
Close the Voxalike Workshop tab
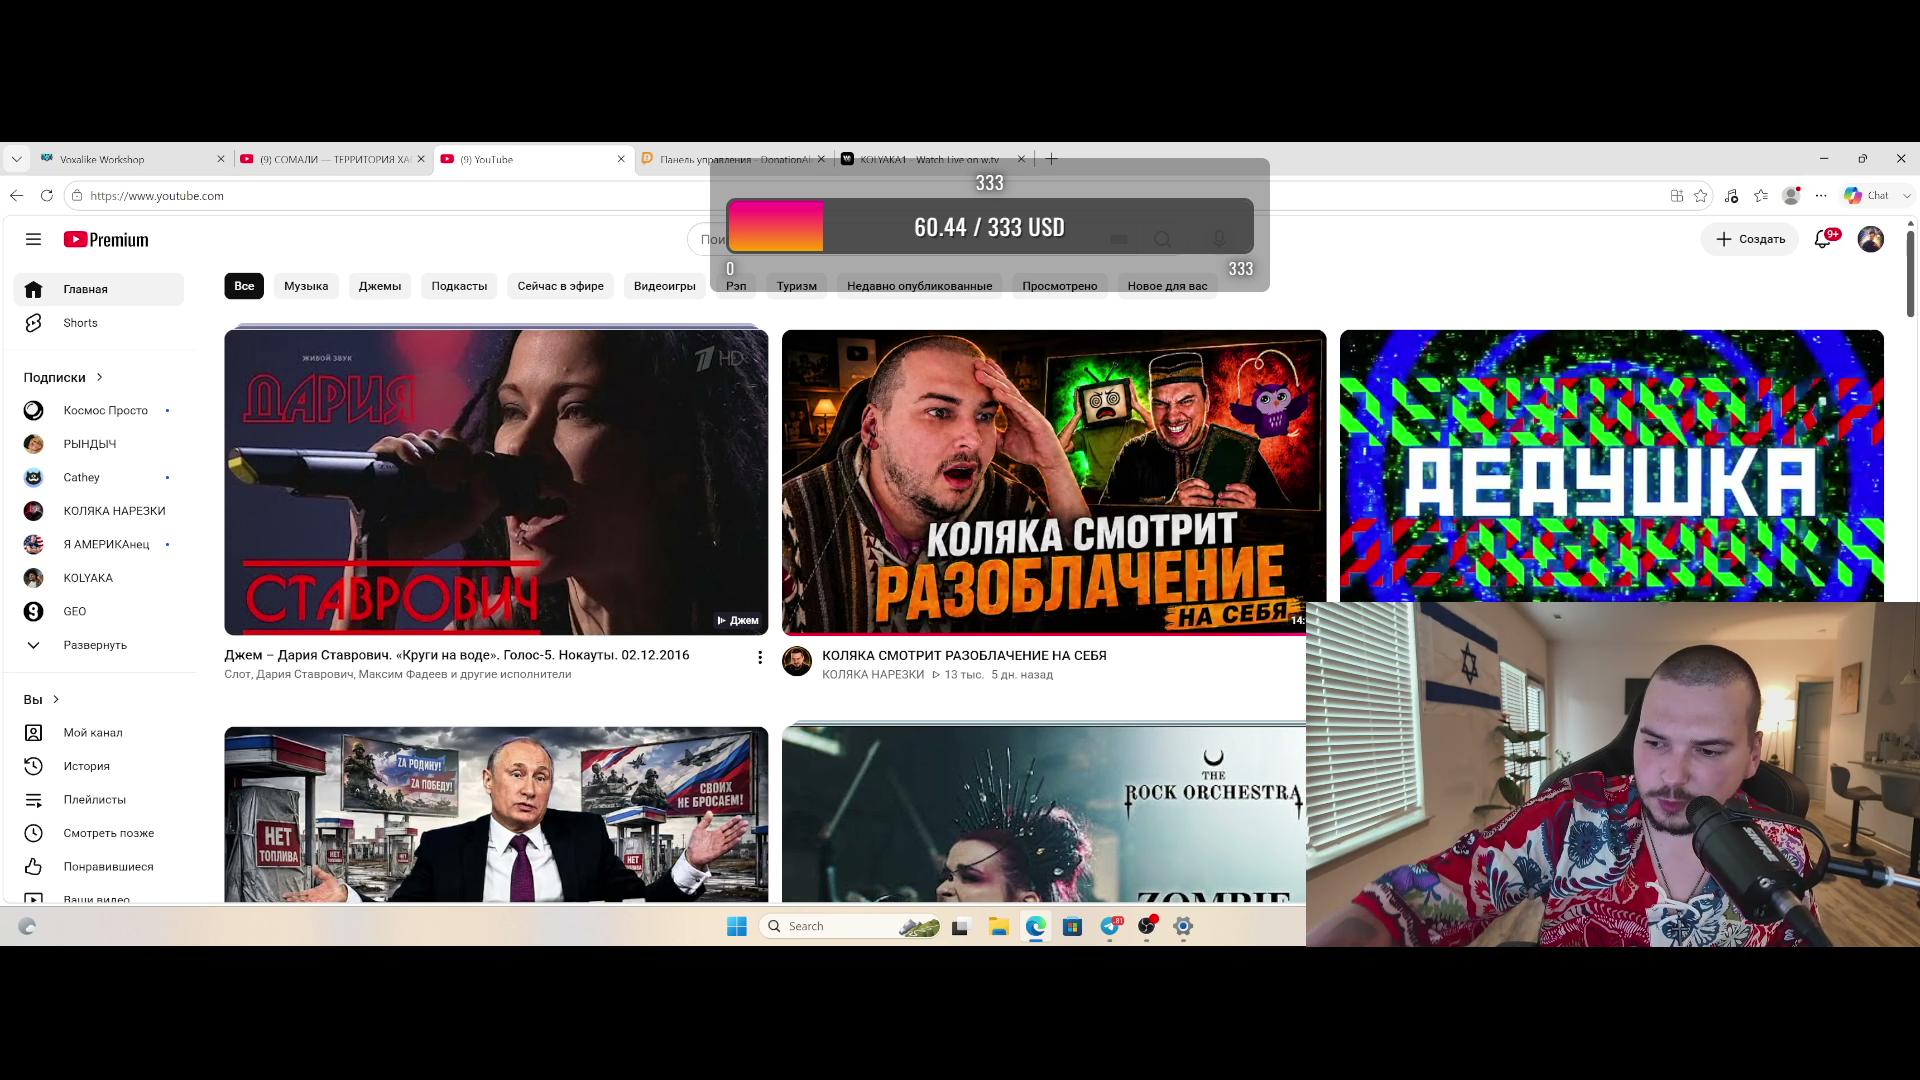point(221,159)
